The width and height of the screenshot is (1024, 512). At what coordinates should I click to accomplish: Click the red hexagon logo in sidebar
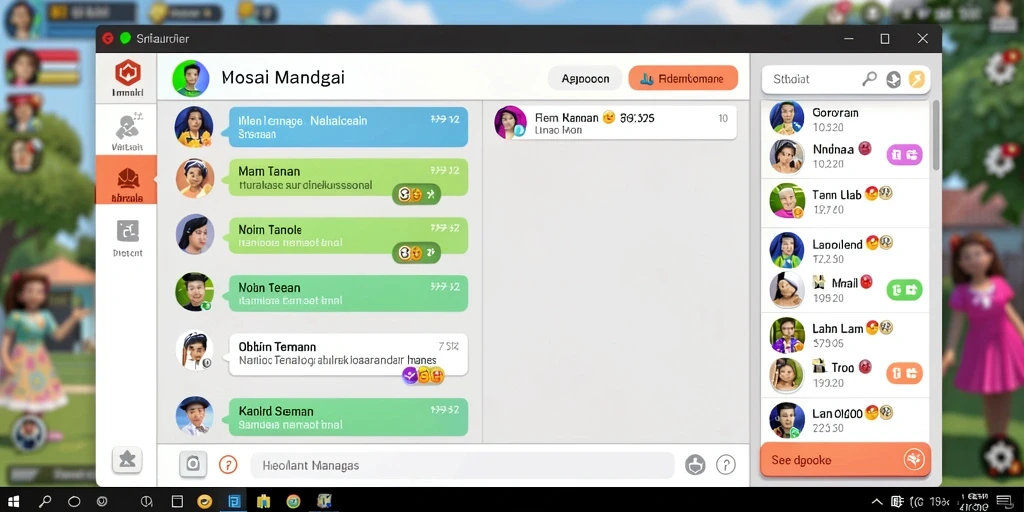(x=127, y=73)
